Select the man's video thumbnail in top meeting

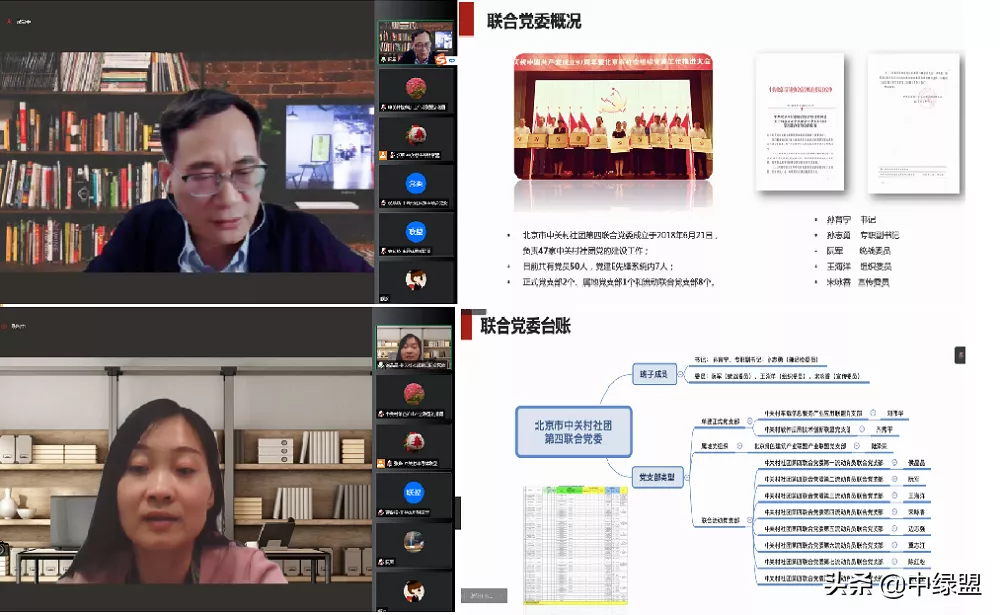coord(416,42)
